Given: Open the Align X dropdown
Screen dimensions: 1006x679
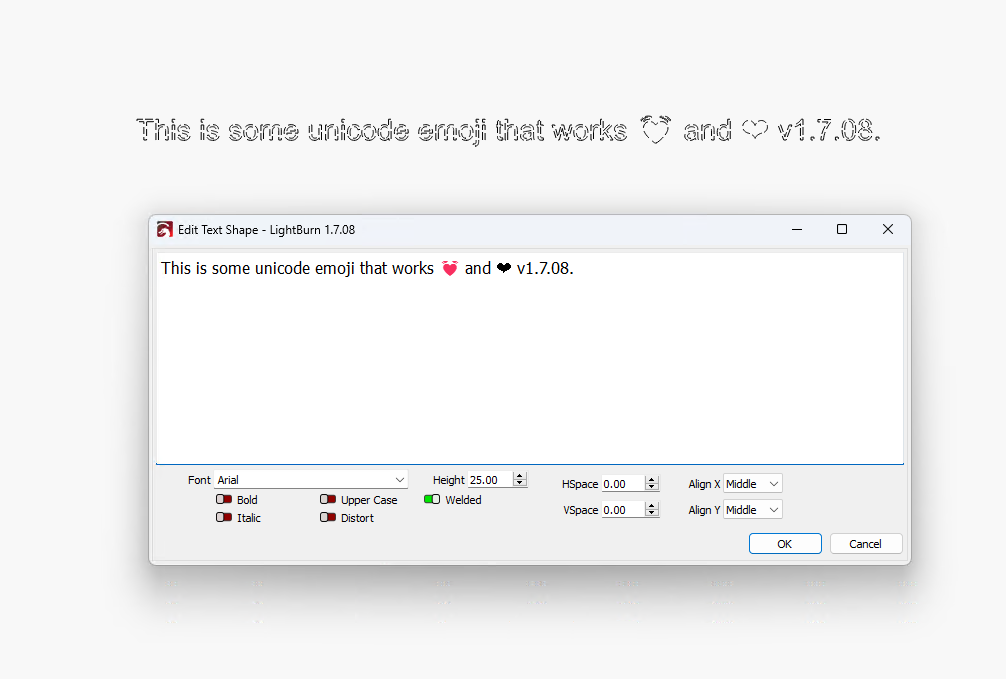Looking at the screenshot, I should point(753,484).
